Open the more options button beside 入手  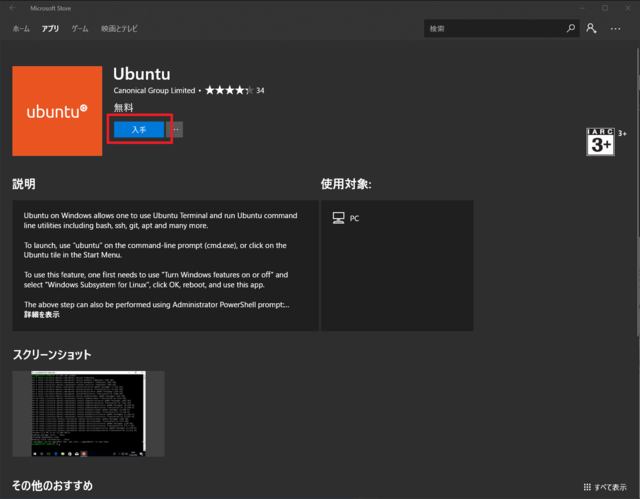[x=175, y=129]
